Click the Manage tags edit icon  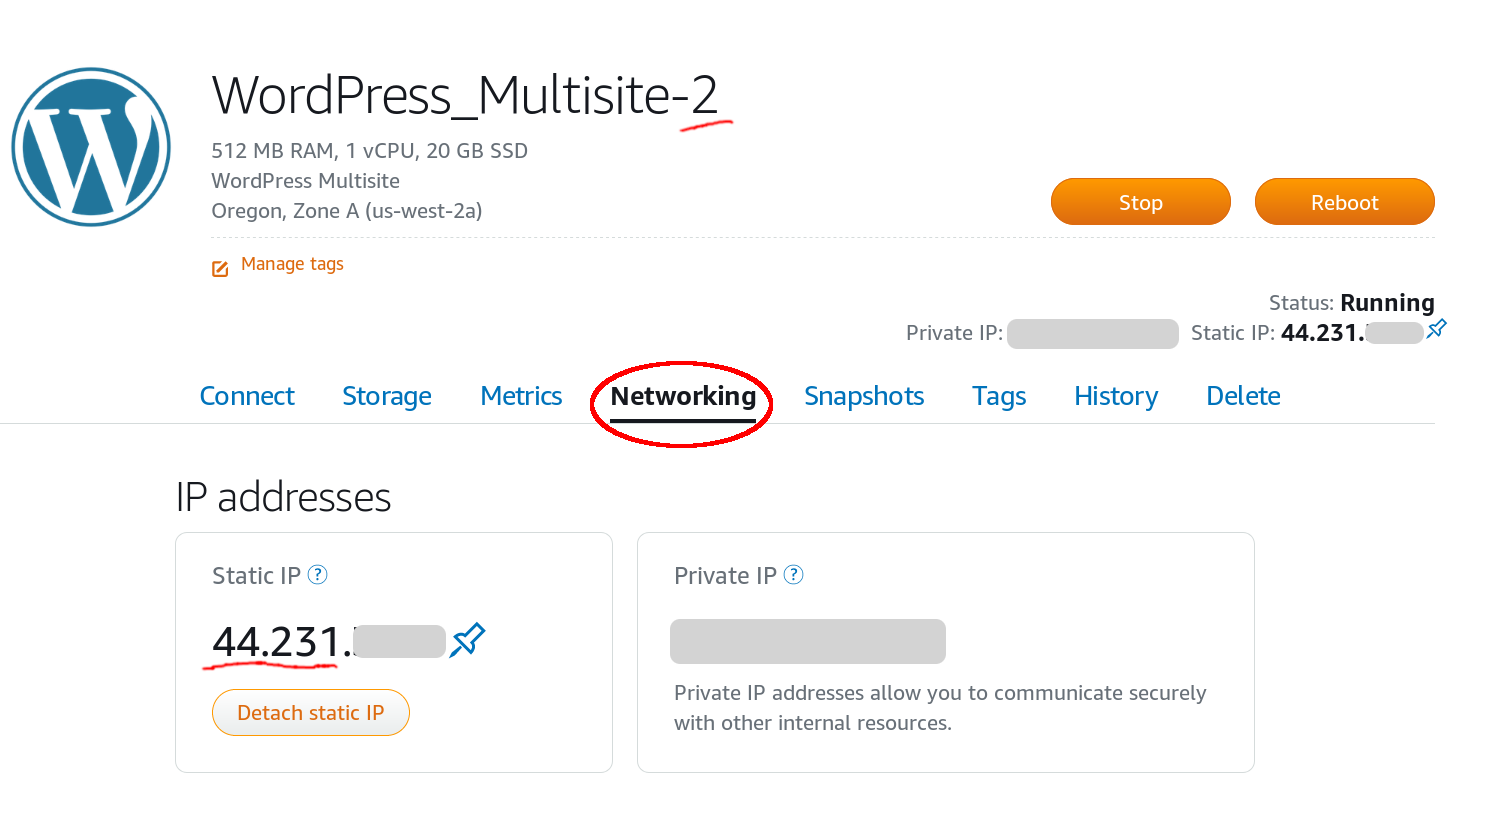[220, 268]
